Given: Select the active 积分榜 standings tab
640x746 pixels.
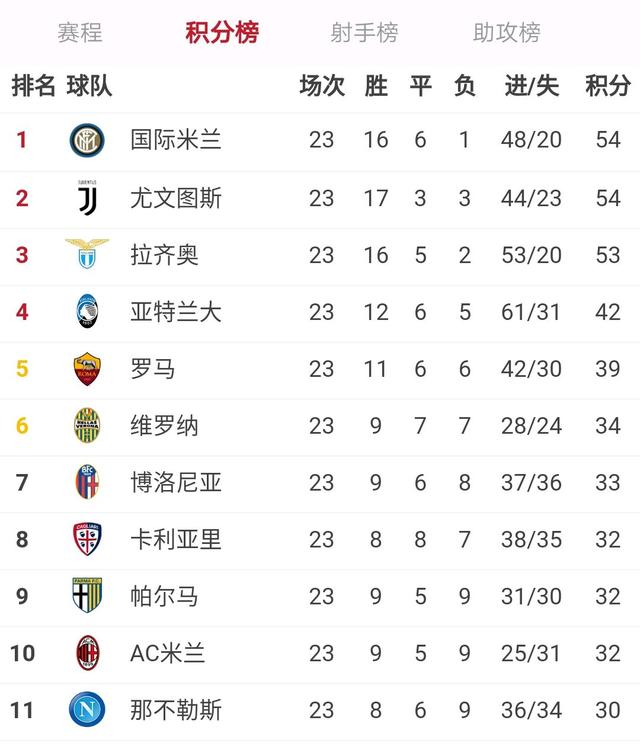Looking at the screenshot, I should coord(222,33).
